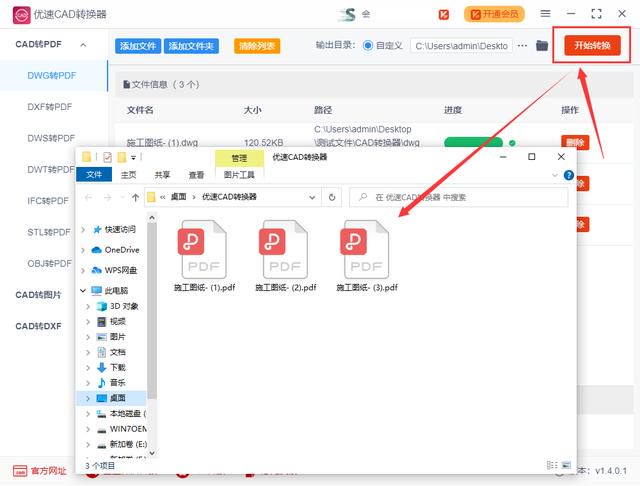The width and height of the screenshot is (640, 486).
Task: Open the 文件 tab in Explorer ribbon
Action: [94, 175]
